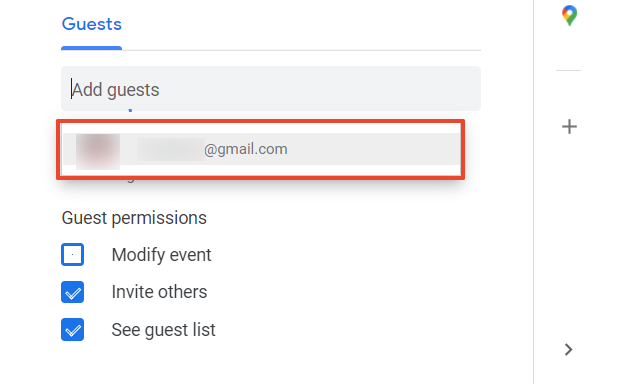Select the suggested @gmail.com contact
624x386 pixels.
pyautogui.click(x=262, y=149)
